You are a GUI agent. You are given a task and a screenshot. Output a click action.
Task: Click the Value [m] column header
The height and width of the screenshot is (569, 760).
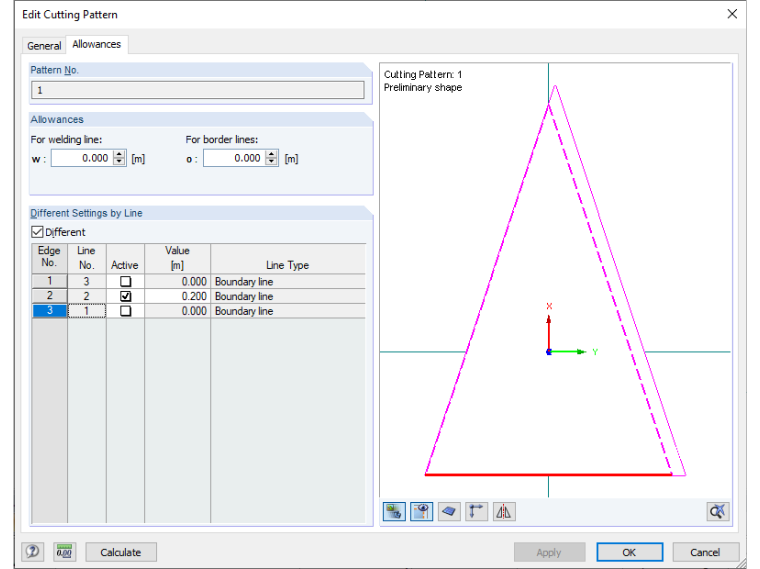click(177, 259)
